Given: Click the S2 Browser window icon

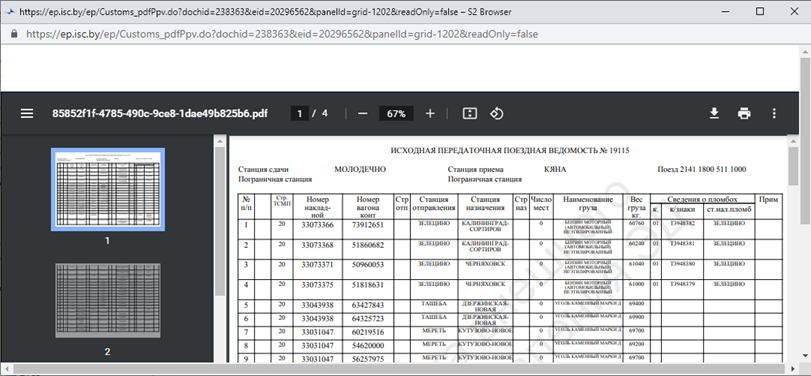Looking at the screenshot, I should (10, 11).
